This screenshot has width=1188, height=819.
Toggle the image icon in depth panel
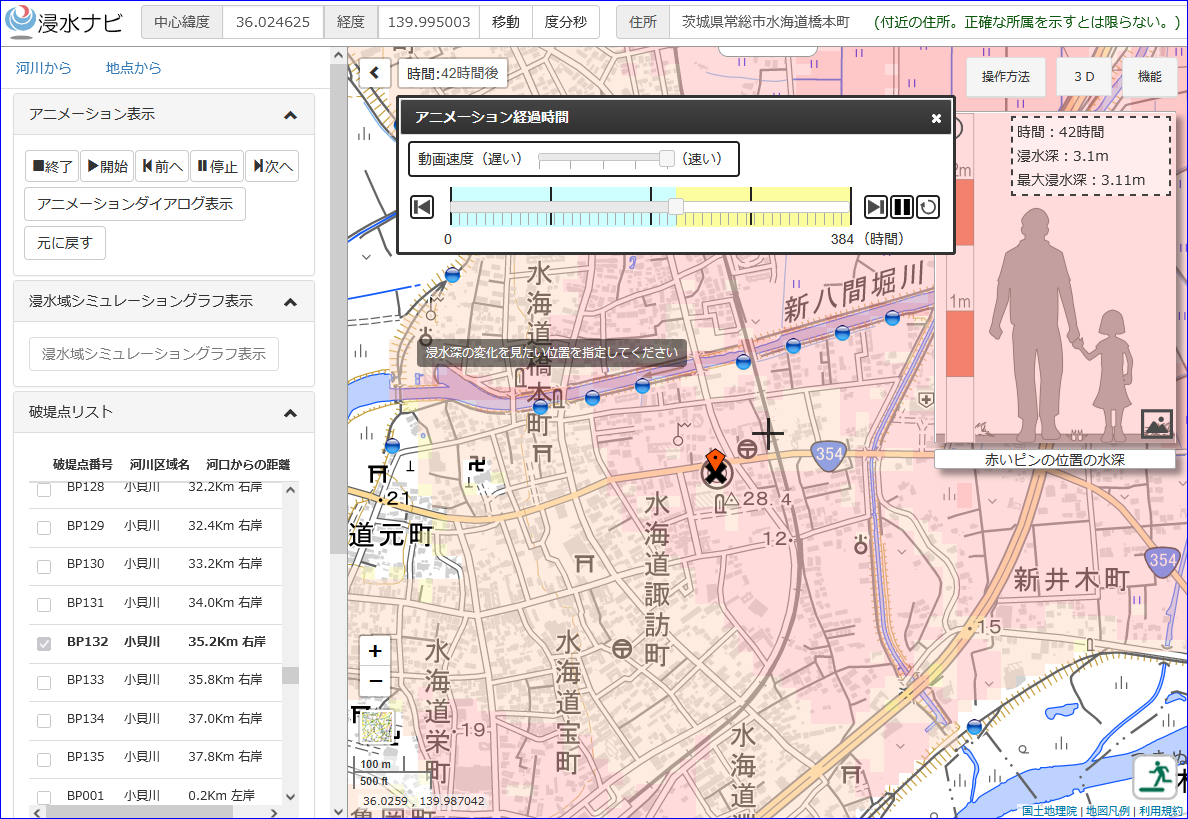pos(1156,424)
